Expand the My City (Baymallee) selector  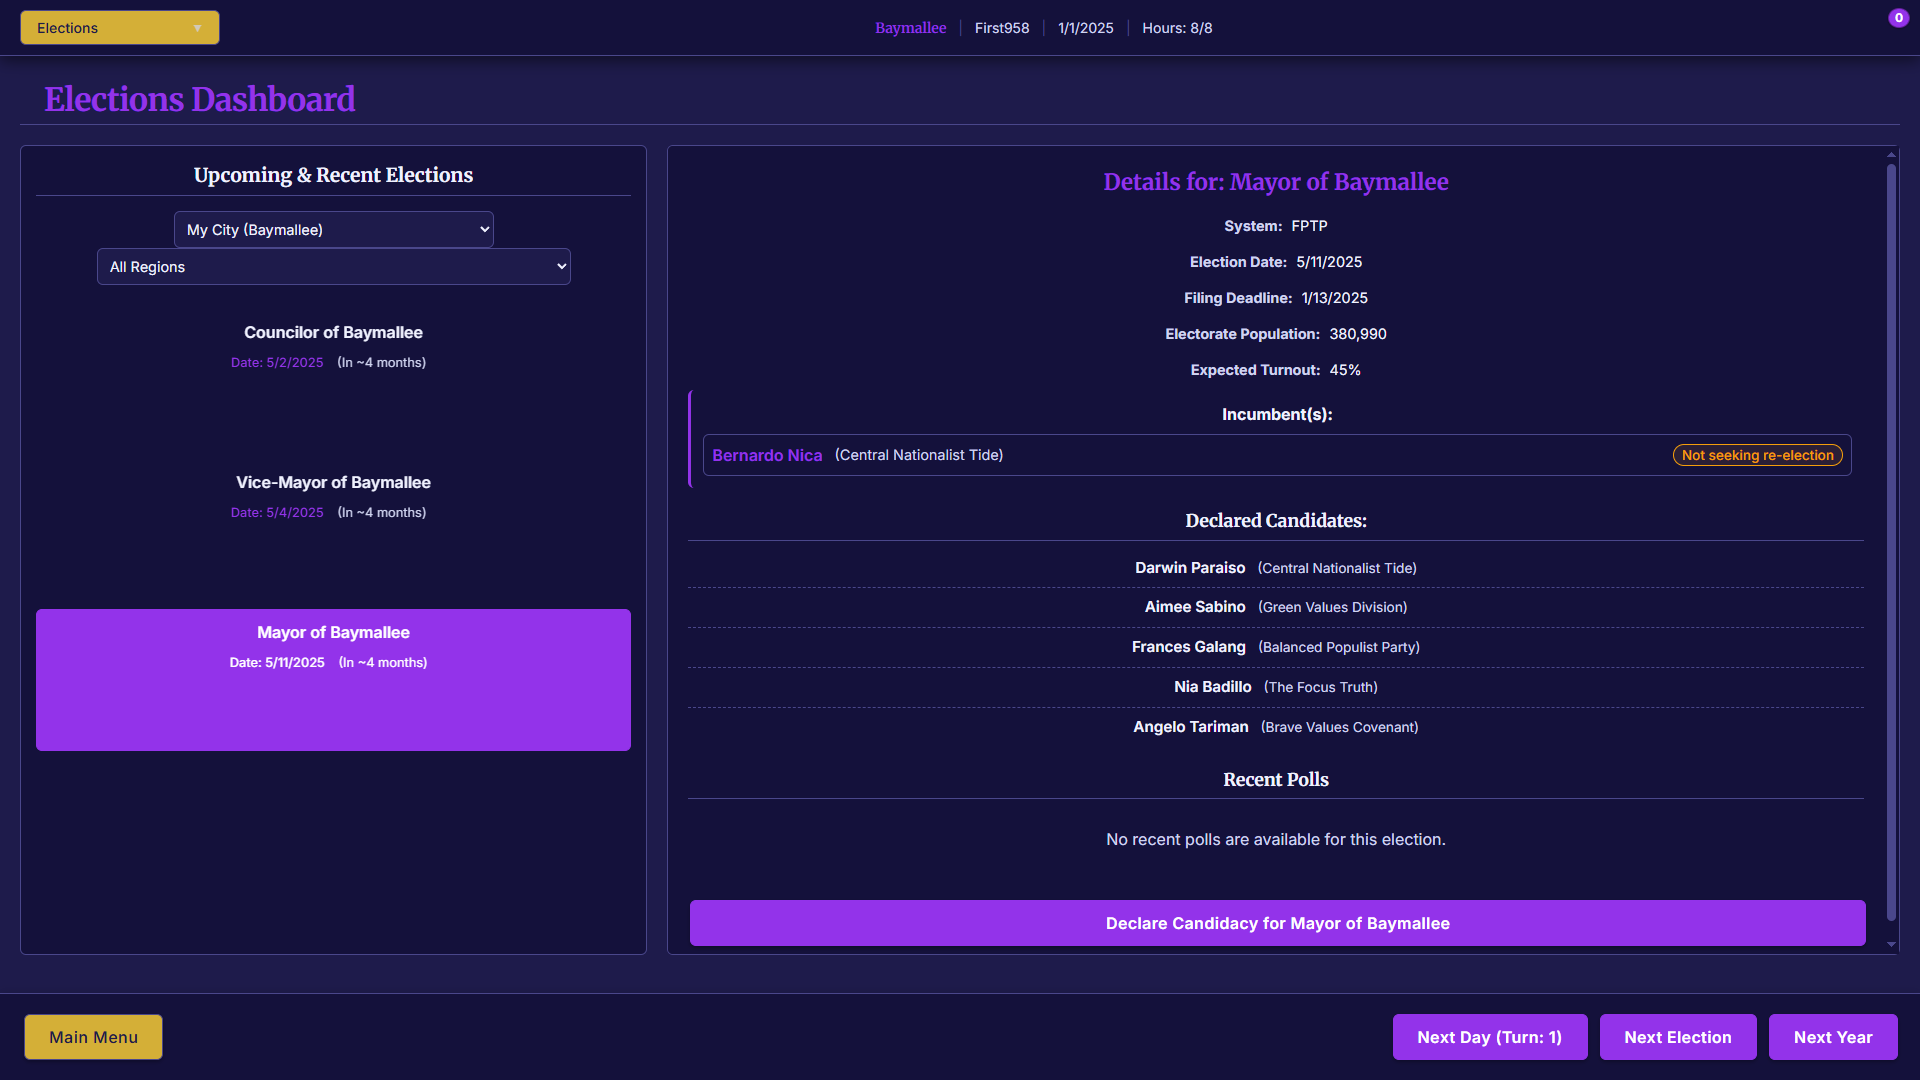(333, 229)
